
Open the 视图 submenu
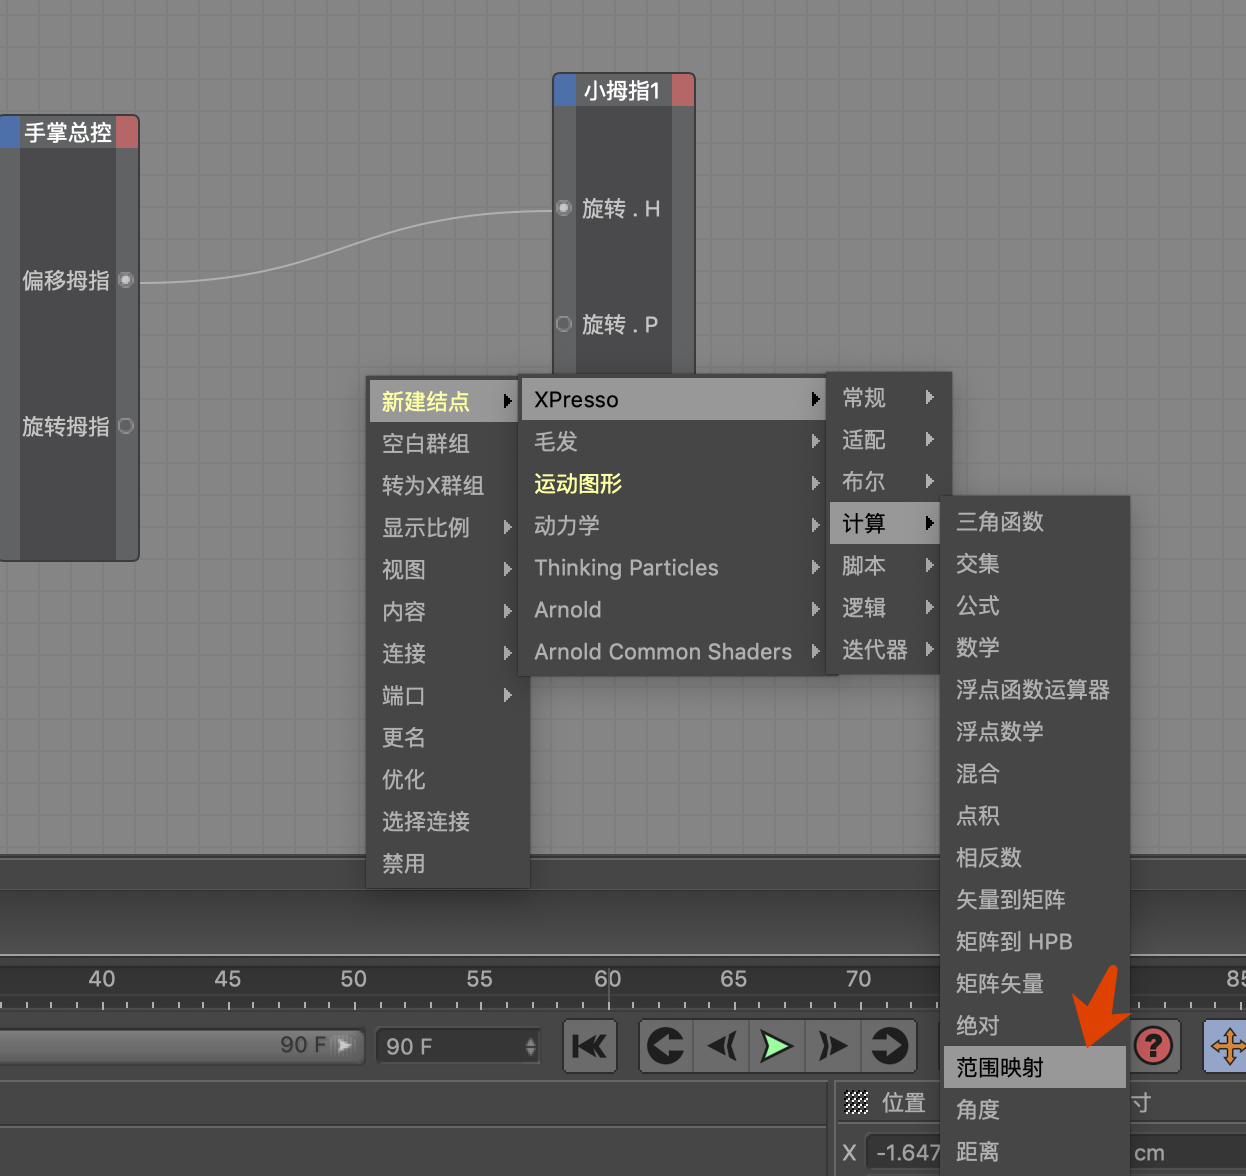point(443,569)
